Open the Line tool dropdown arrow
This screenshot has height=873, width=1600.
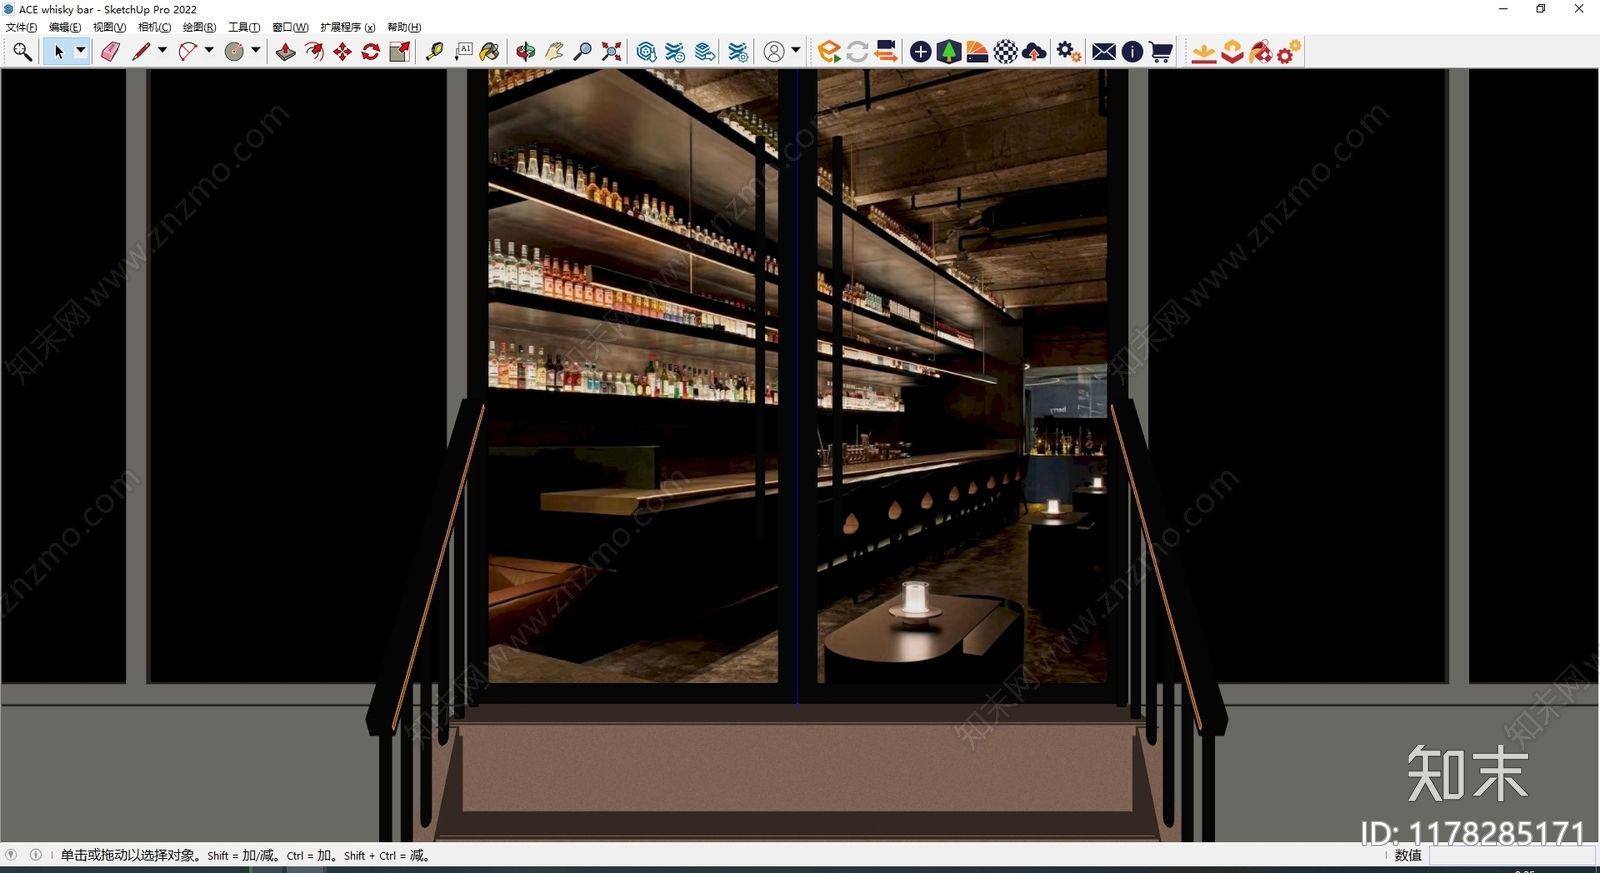click(162, 50)
